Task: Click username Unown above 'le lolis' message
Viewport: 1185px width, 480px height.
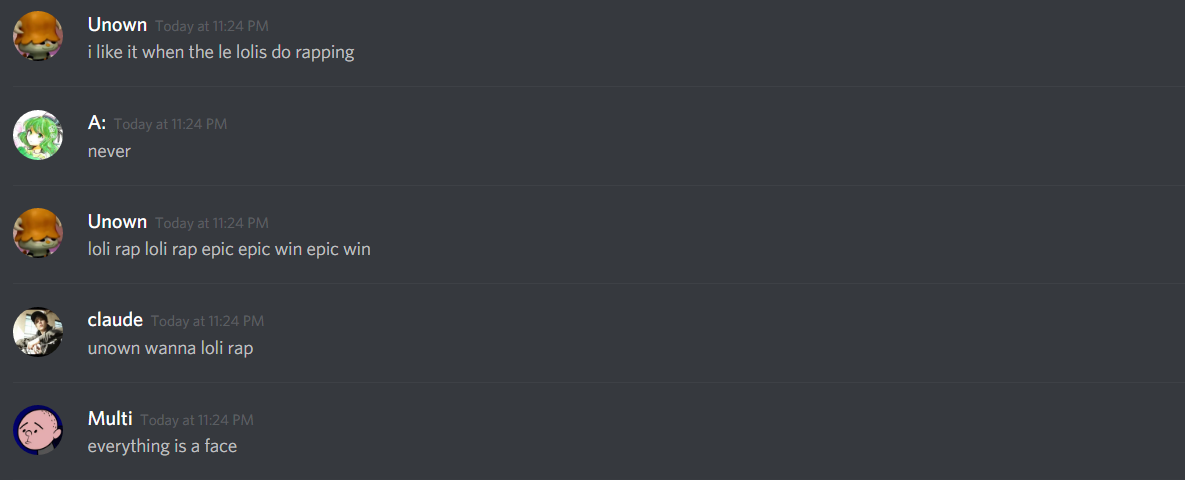Action: pyautogui.click(x=117, y=25)
